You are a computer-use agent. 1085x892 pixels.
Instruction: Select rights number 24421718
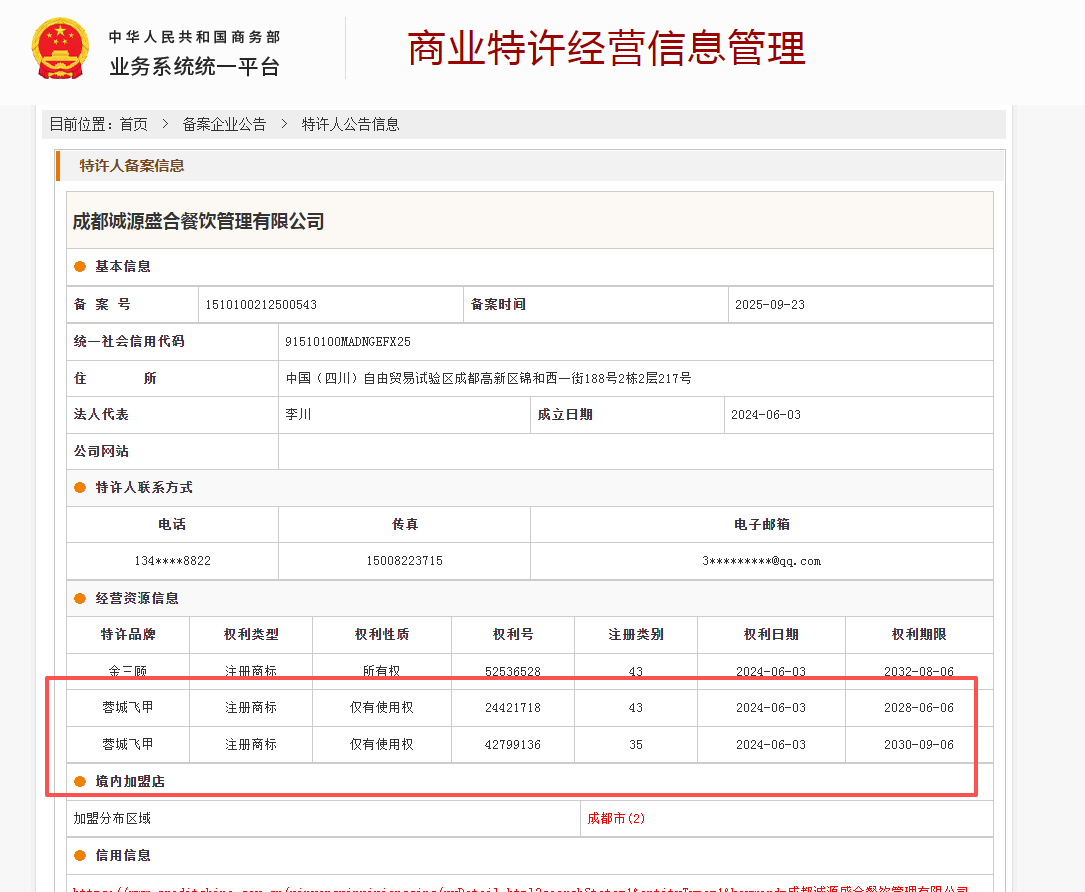(x=513, y=708)
